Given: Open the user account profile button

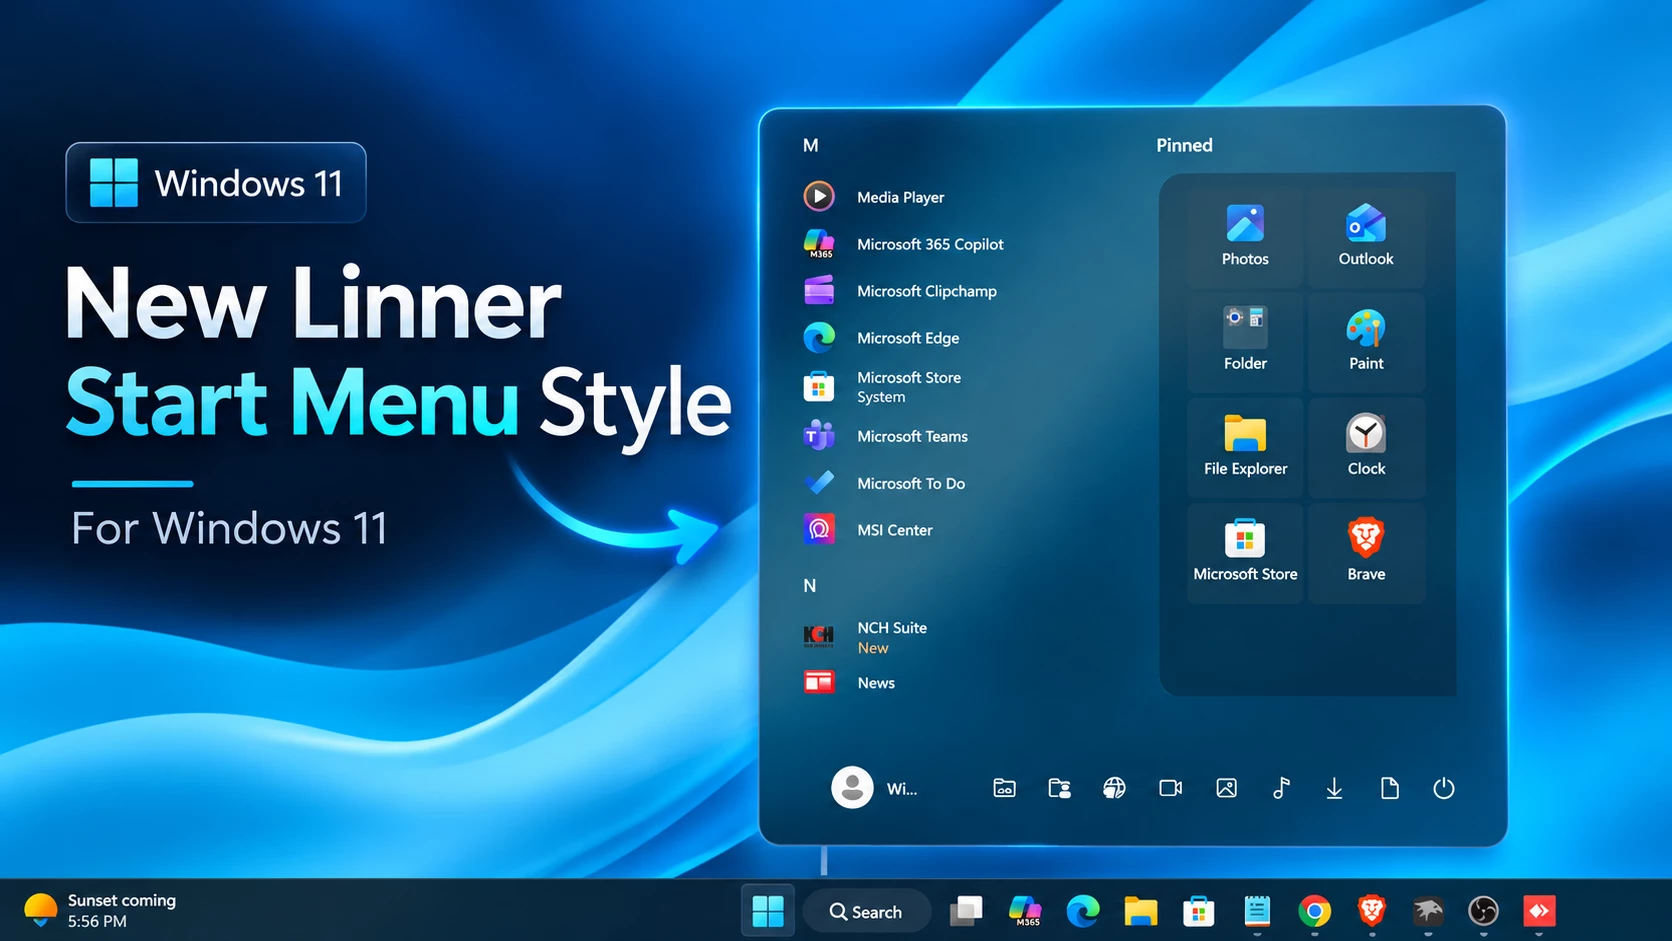Looking at the screenshot, I should tap(874, 788).
